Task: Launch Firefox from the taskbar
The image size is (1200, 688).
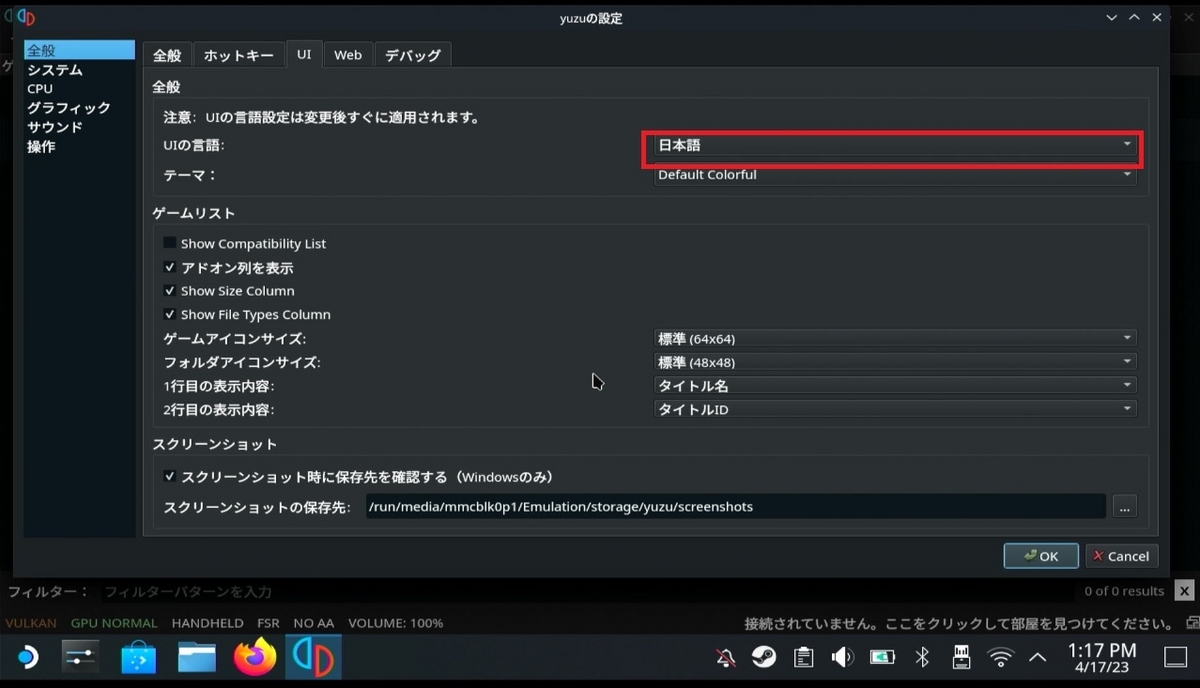Action: click(x=255, y=657)
